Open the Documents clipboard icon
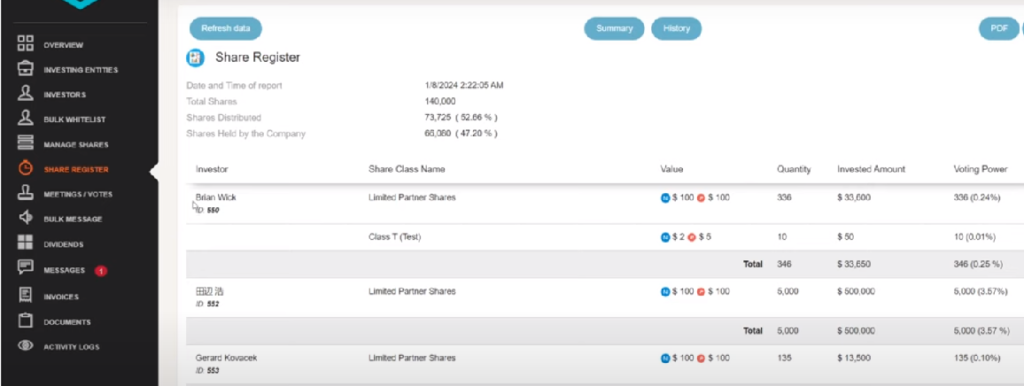This screenshot has height=386, width=1024. [25, 321]
